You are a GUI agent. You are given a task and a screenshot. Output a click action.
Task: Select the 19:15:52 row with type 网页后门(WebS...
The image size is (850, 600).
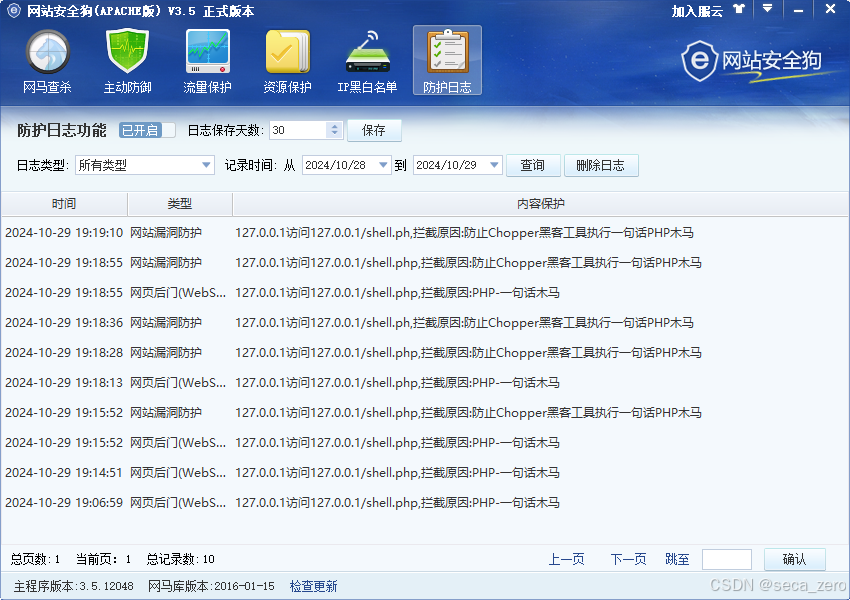click(x=424, y=443)
